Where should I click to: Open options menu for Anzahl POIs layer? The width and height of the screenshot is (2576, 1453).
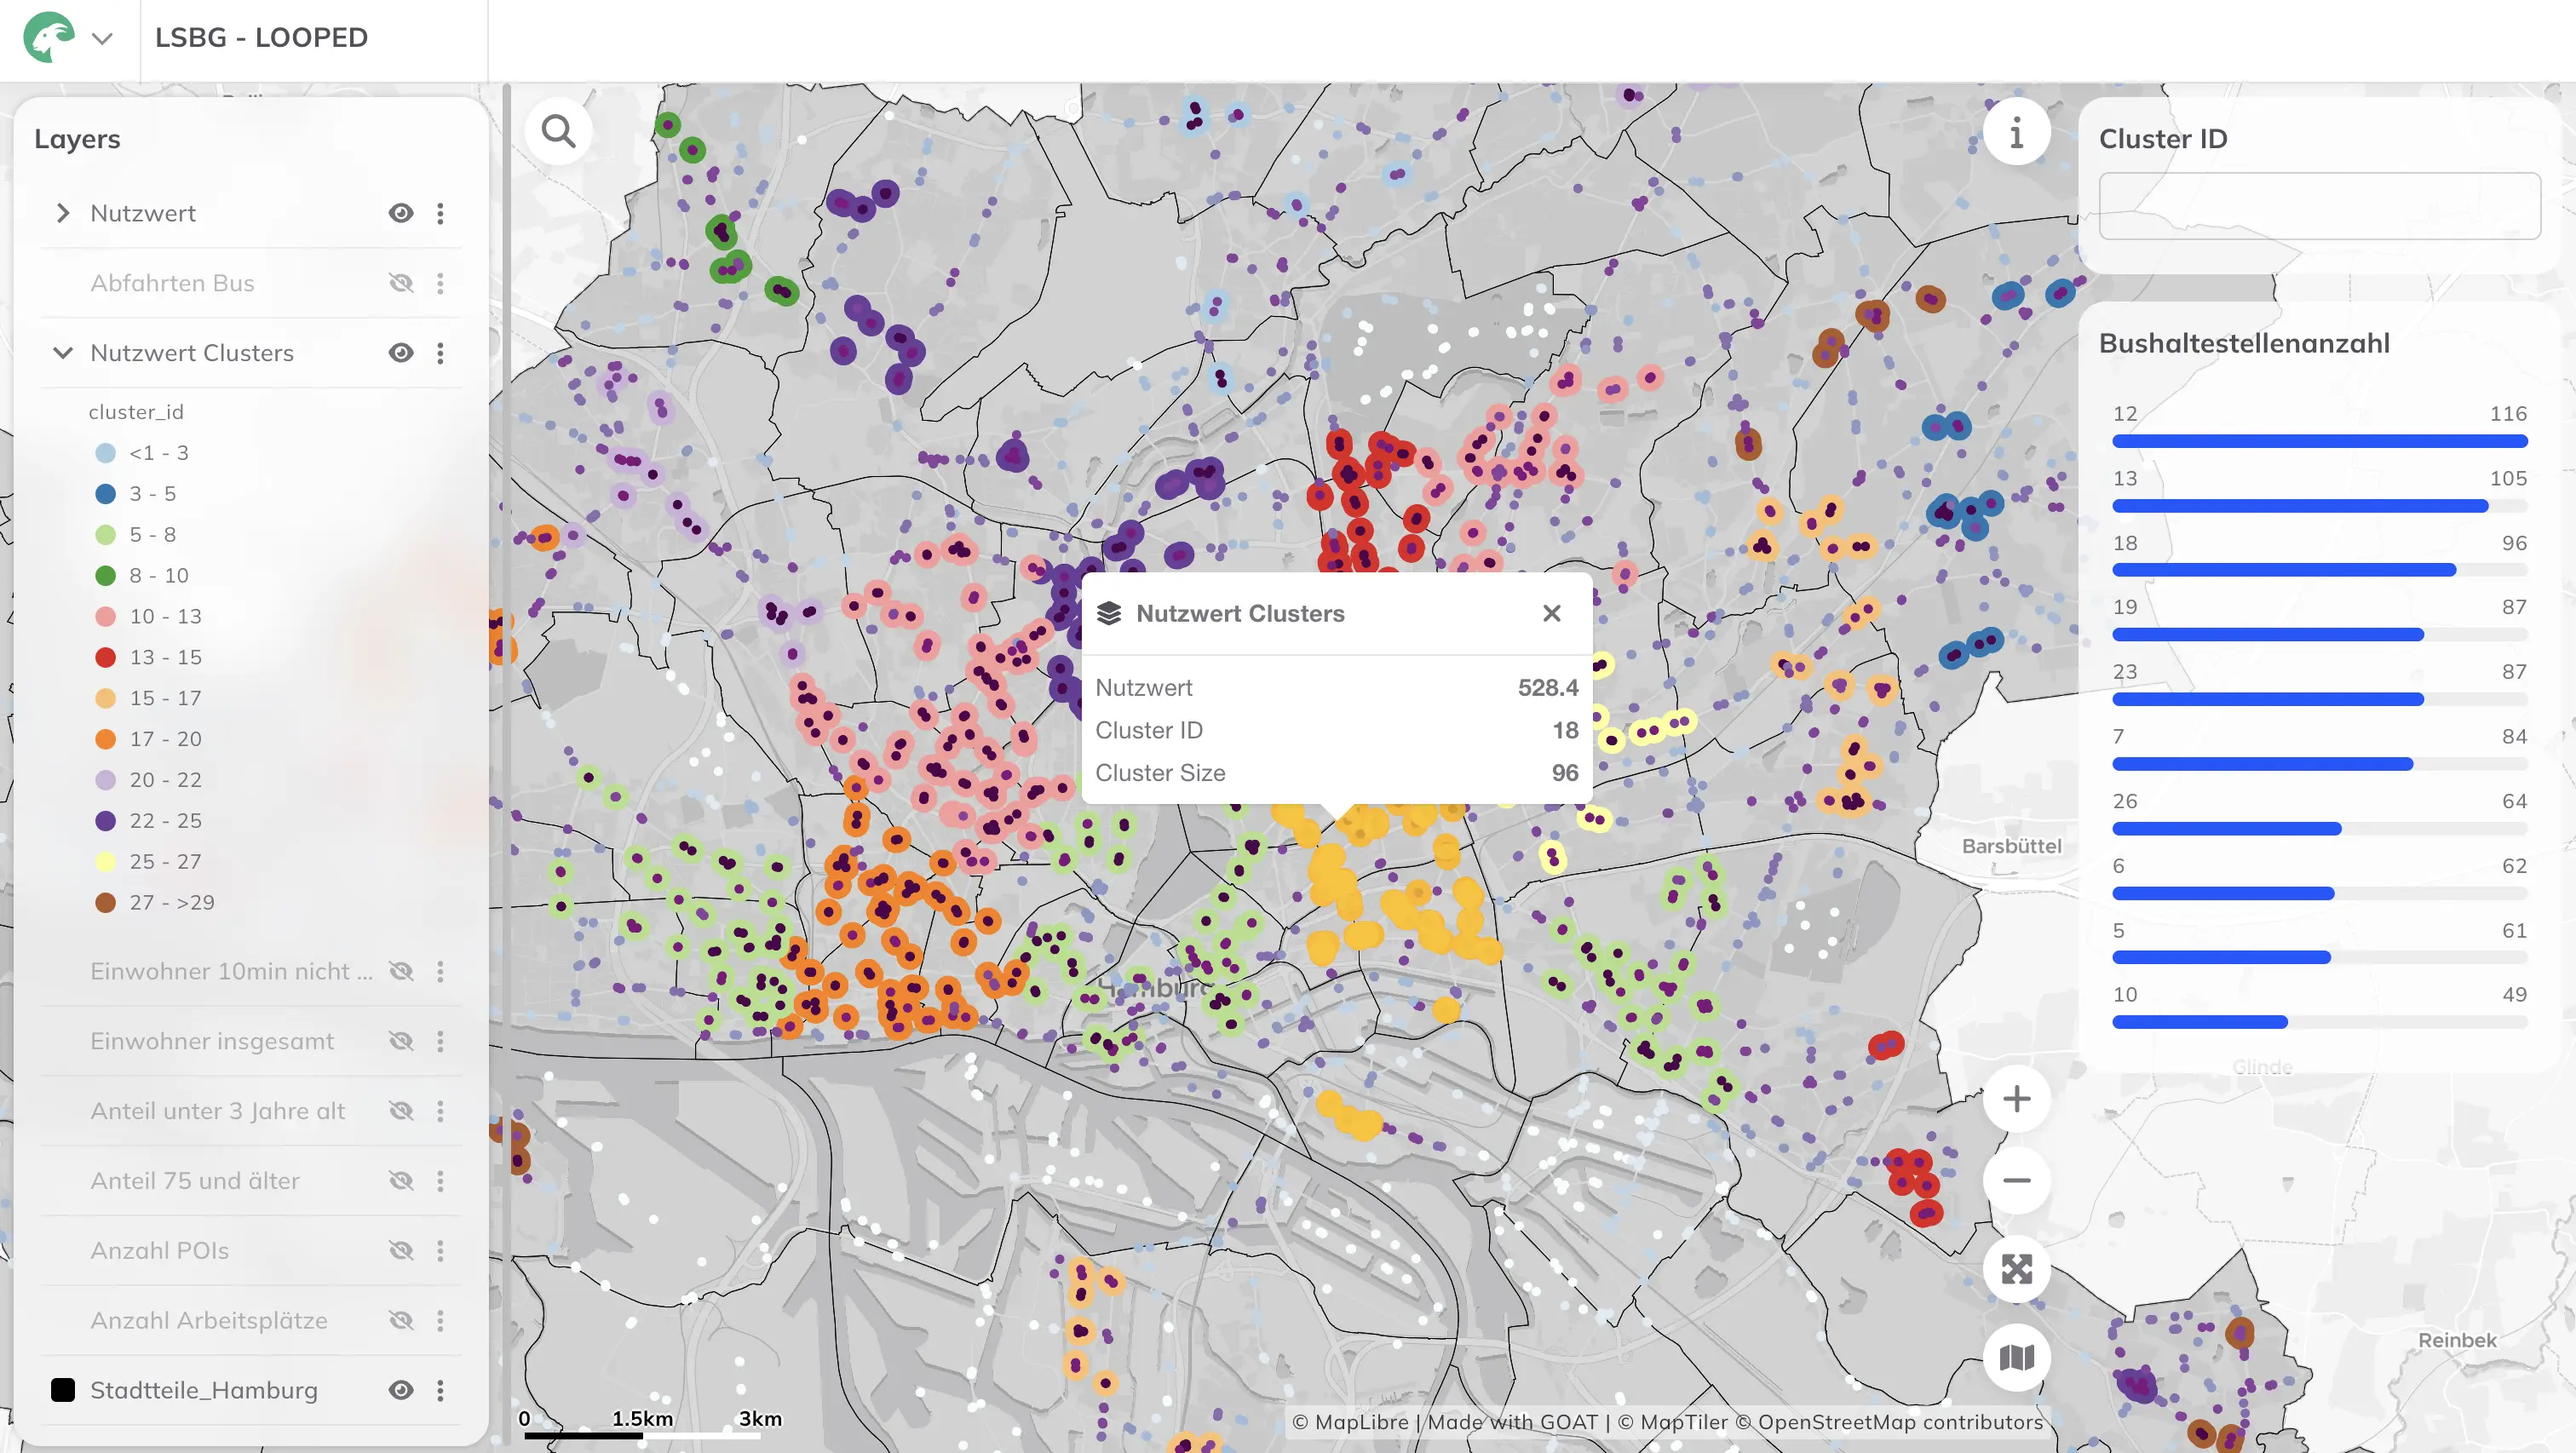(x=440, y=1249)
